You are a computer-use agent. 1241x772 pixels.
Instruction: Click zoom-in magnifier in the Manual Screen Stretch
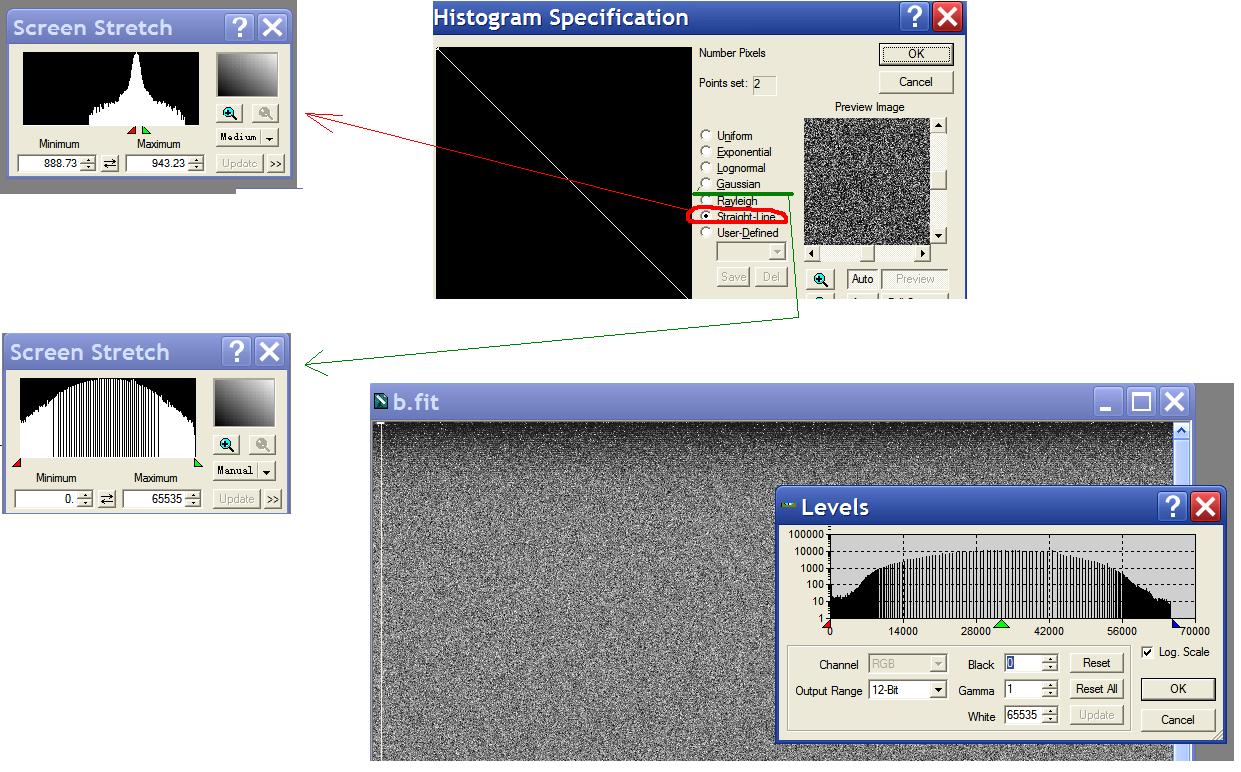click(227, 445)
